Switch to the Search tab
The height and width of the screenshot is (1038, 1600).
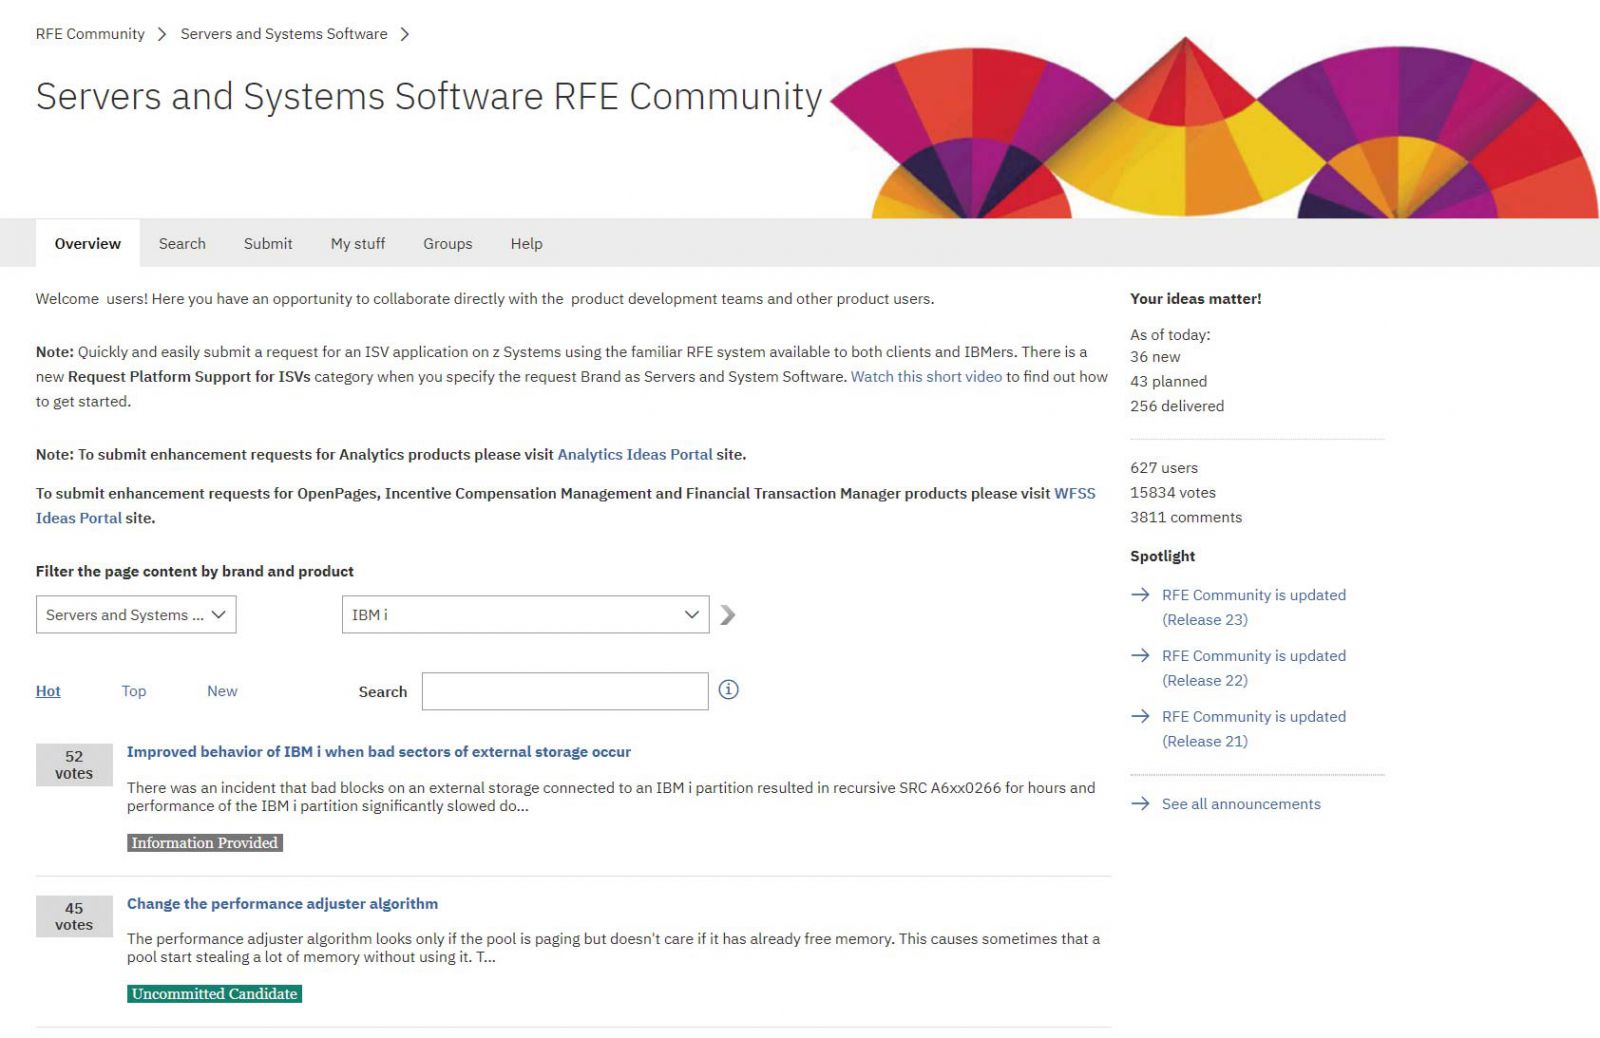pyautogui.click(x=182, y=244)
